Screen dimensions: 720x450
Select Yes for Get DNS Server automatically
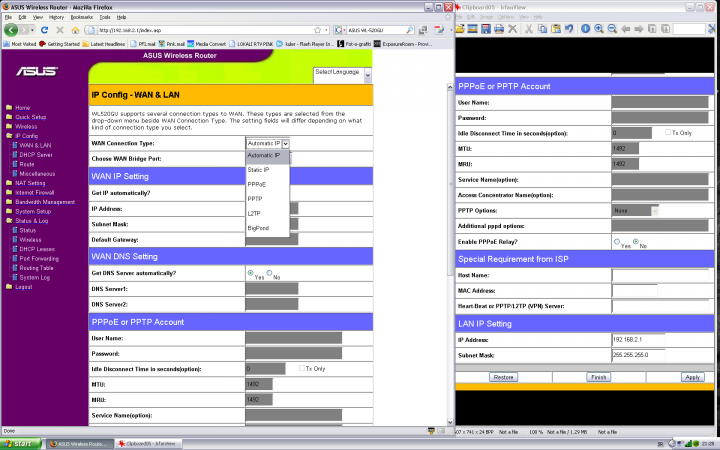250,273
